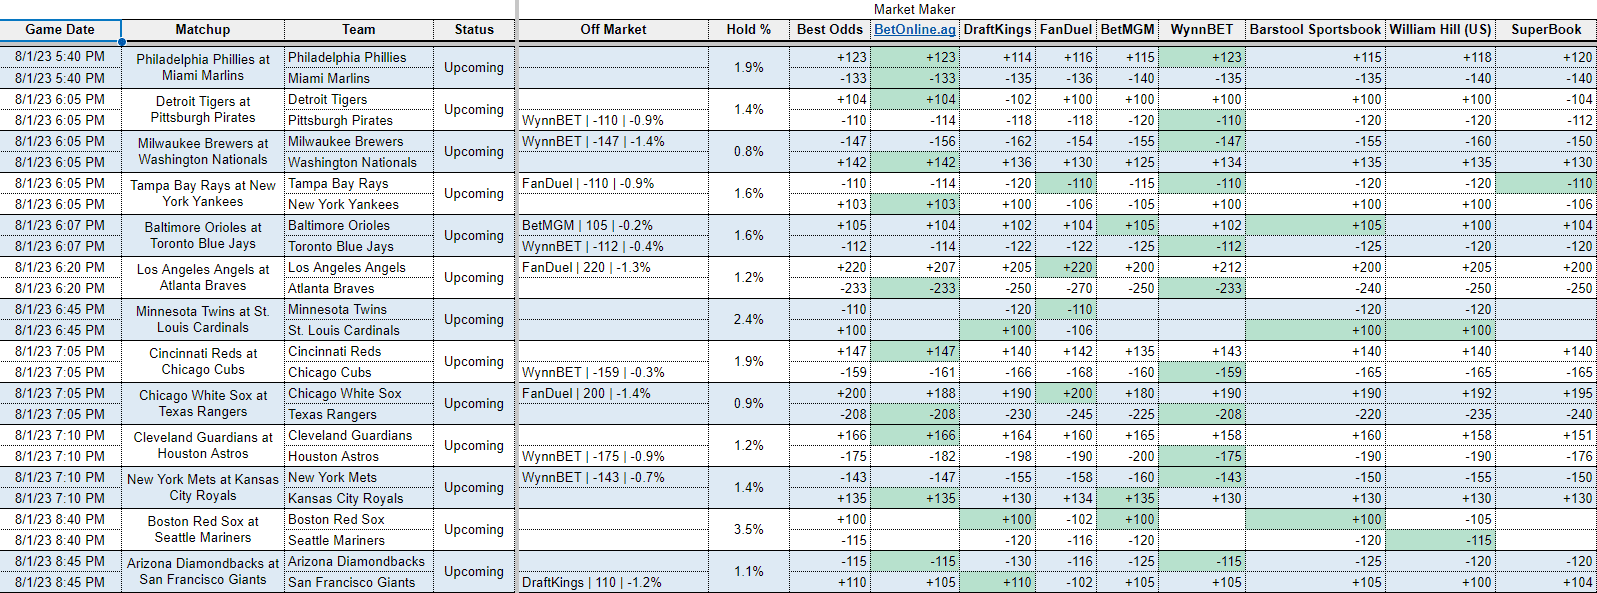Click Los Angeles Angels at Atlanta Braves matchup
This screenshot has width=1597, height=593.
[203, 277]
